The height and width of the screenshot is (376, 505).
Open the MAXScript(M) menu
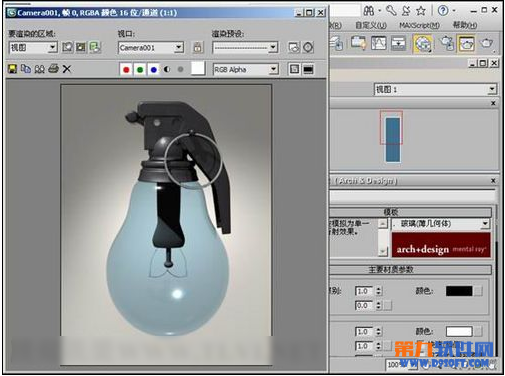pos(419,25)
